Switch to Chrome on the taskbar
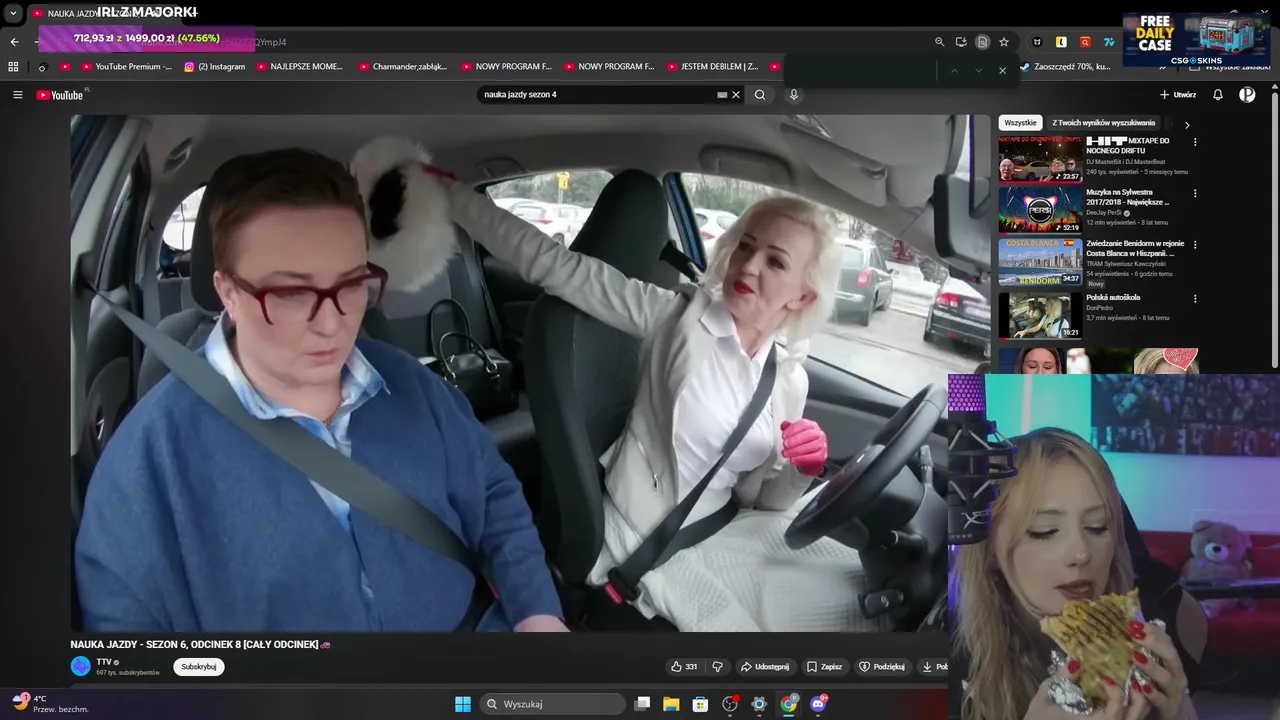This screenshot has height=720, width=1280. pos(789,704)
